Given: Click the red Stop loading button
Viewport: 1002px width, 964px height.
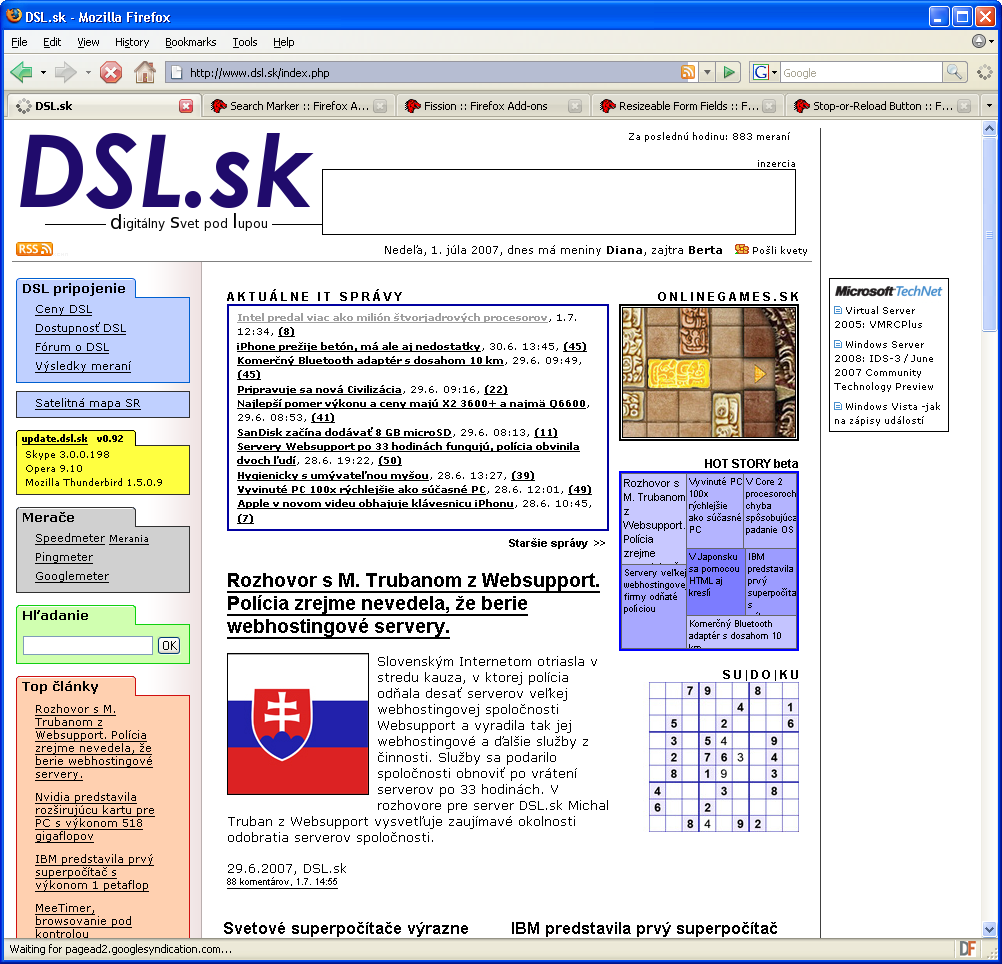Looking at the screenshot, I should pyautogui.click(x=111, y=72).
